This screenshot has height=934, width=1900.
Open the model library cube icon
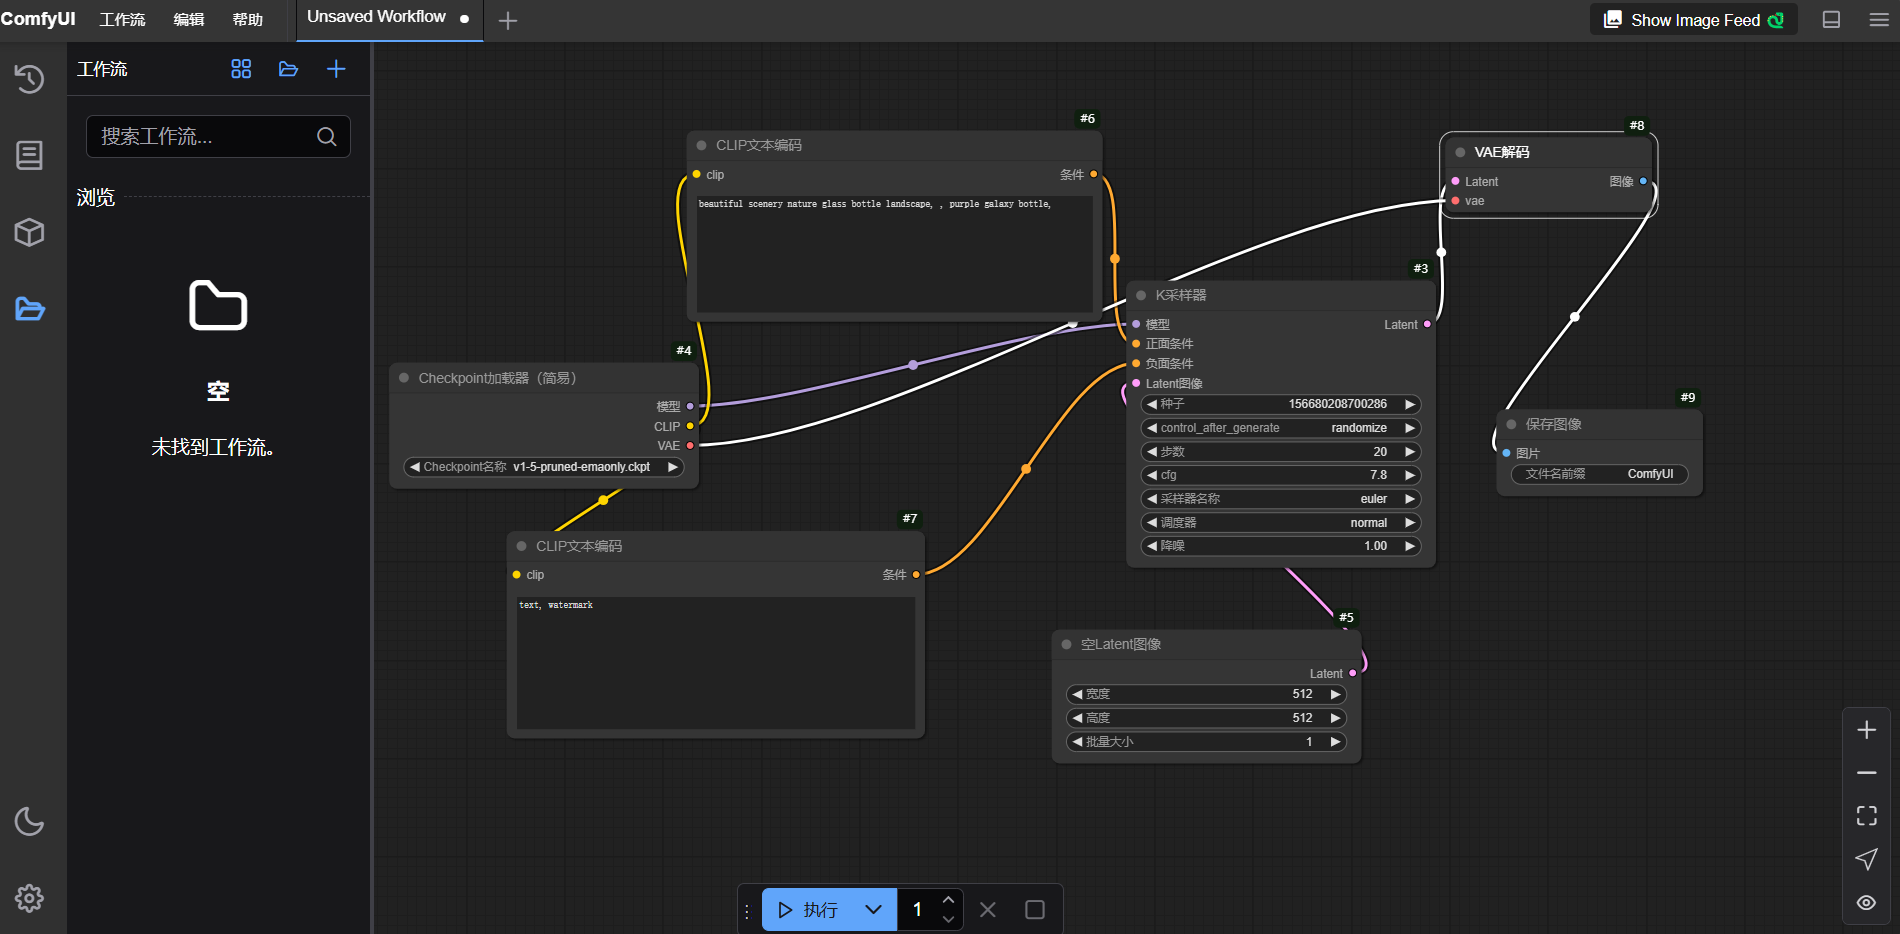[29, 232]
